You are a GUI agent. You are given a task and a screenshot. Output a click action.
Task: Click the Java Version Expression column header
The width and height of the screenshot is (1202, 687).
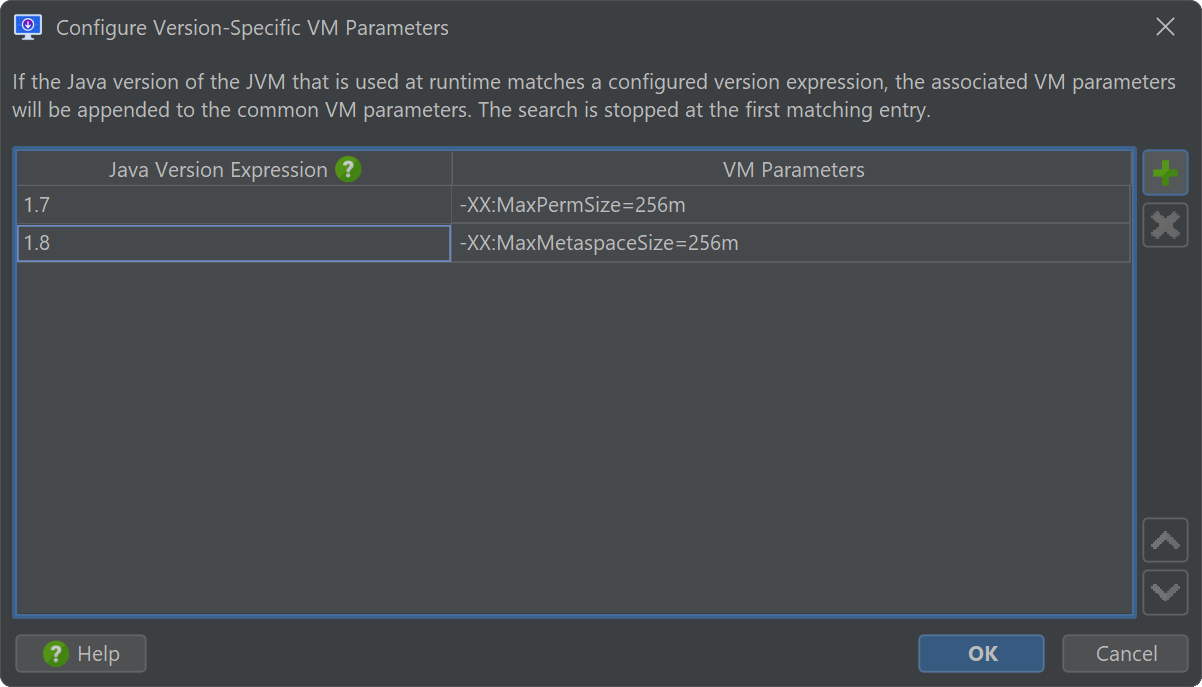[218, 170]
